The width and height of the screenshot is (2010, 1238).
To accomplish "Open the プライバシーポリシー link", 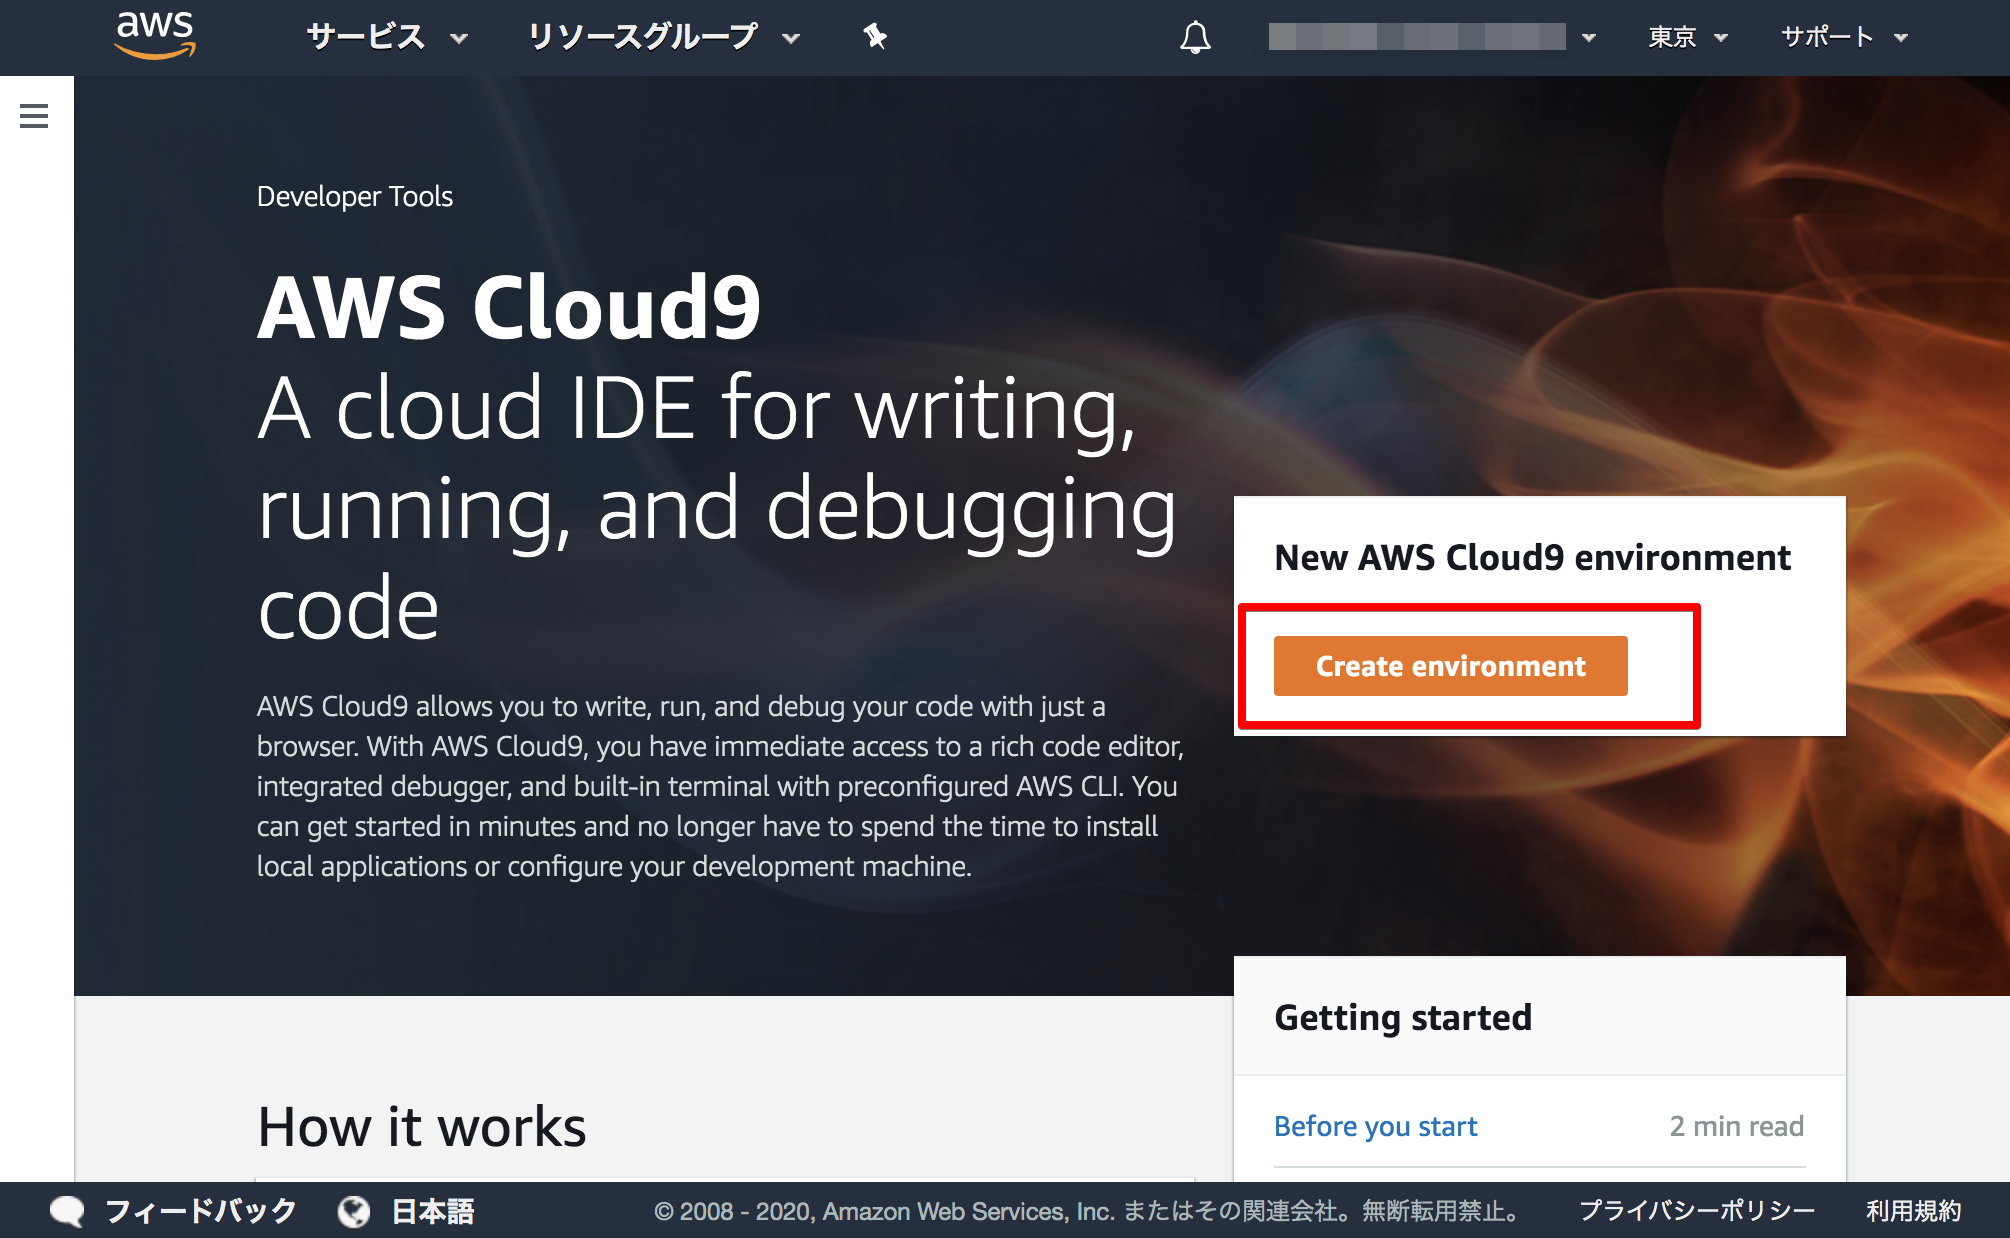I will pyautogui.click(x=1696, y=1211).
